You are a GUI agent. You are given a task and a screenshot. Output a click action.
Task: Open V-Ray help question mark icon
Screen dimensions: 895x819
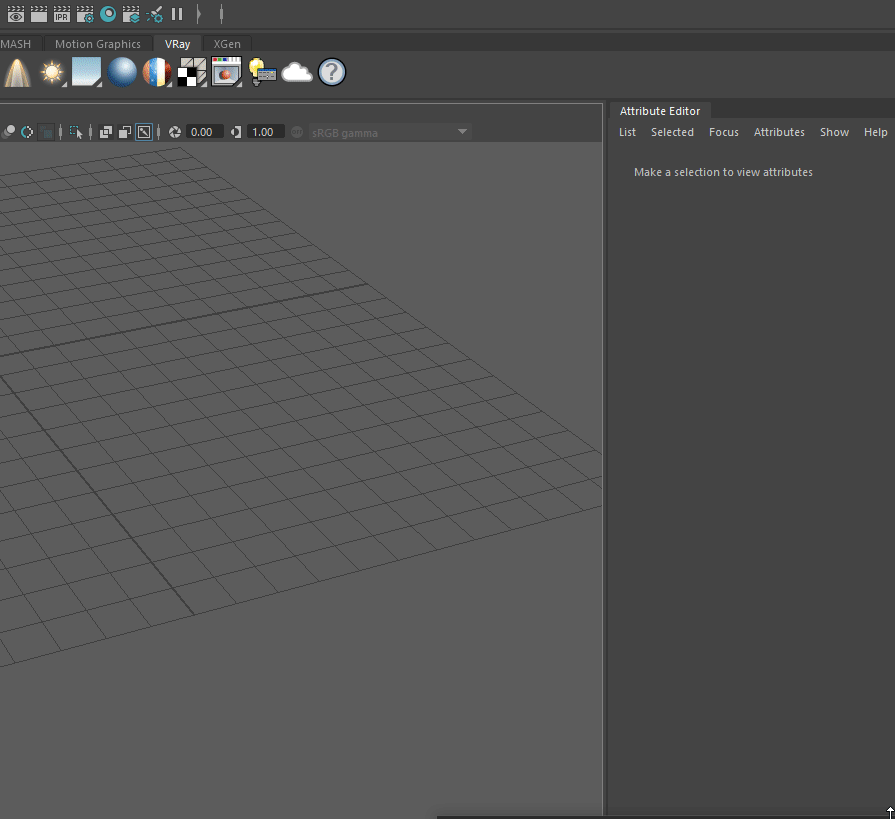(x=332, y=72)
